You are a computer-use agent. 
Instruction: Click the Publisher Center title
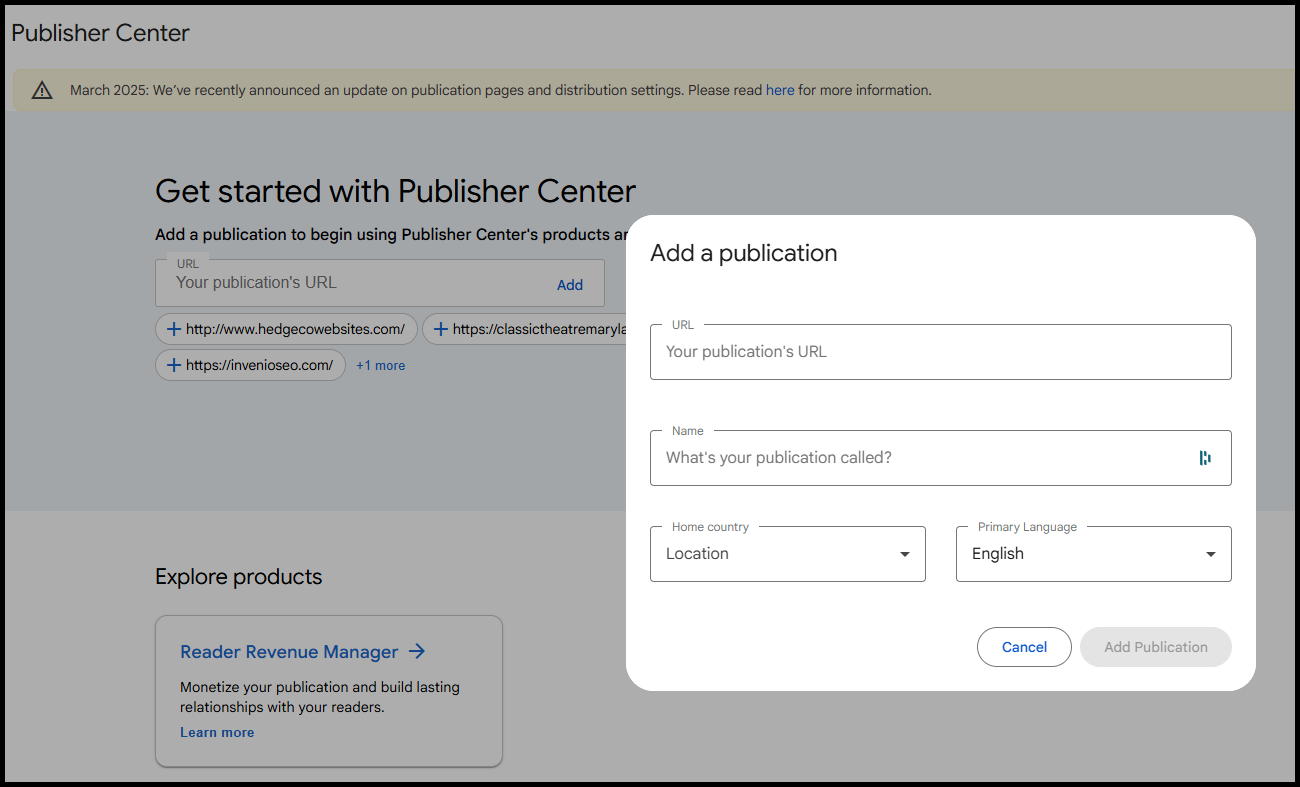tap(100, 33)
